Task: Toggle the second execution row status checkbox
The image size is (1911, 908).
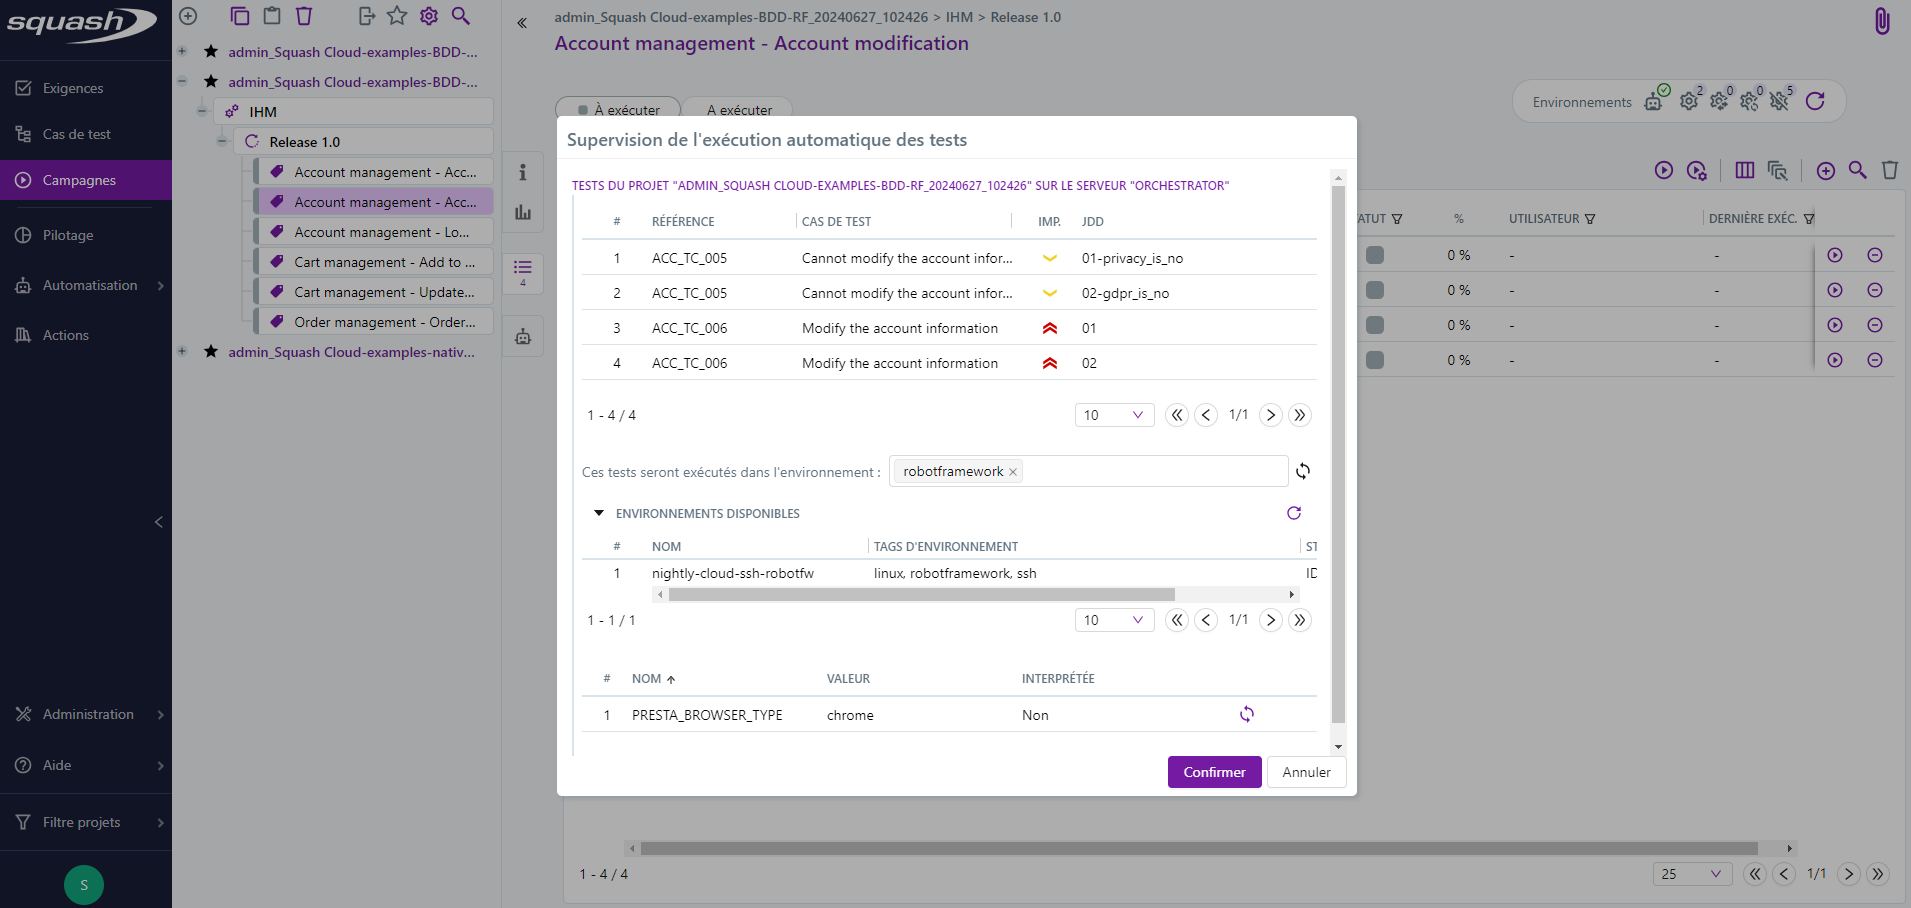Action: [x=1376, y=290]
